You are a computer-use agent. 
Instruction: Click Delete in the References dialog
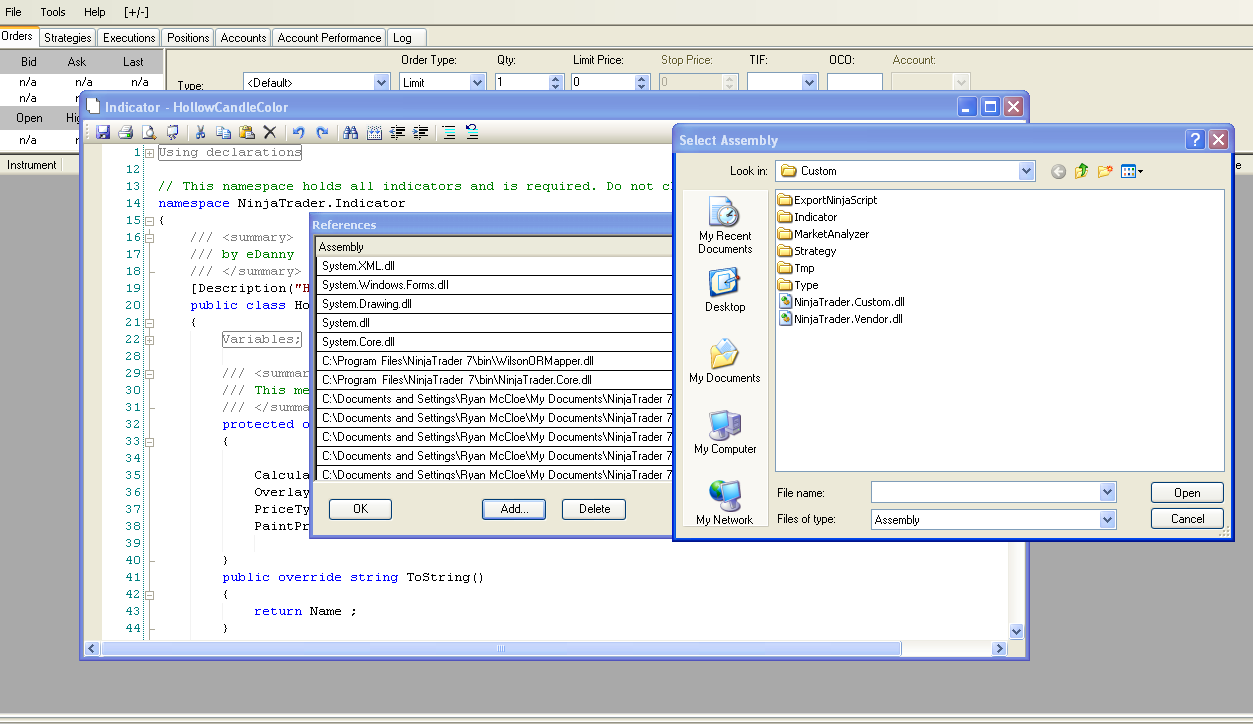coord(594,509)
